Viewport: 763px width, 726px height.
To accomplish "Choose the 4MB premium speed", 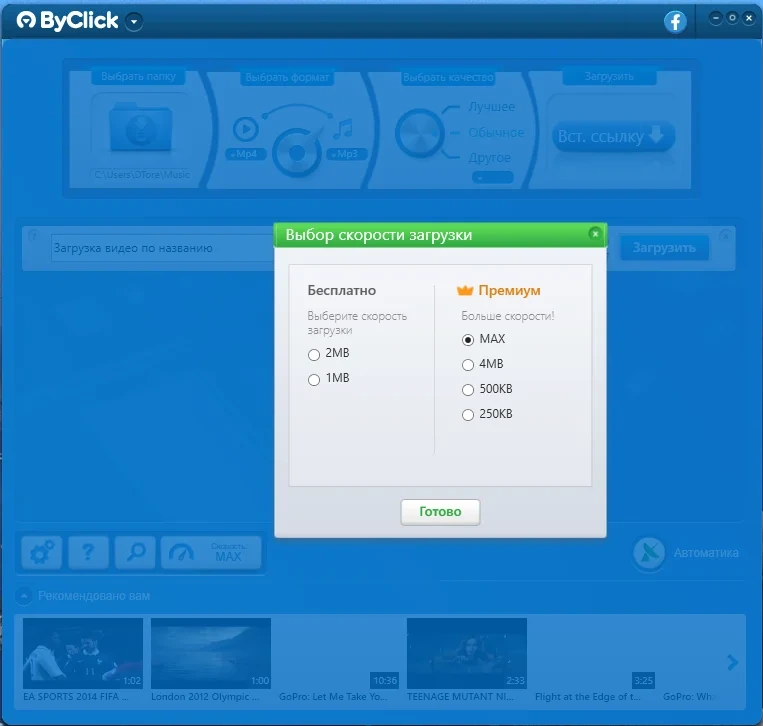I will [x=468, y=364].
